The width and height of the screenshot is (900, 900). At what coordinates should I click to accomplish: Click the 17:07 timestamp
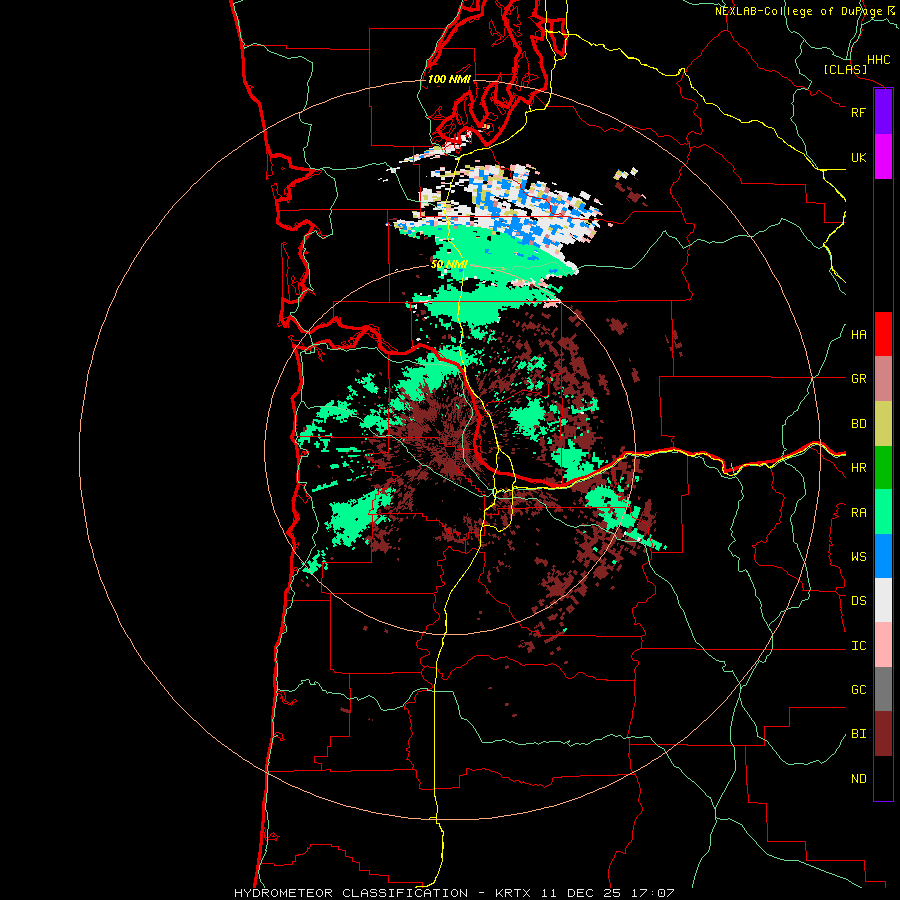click(652, 893)
